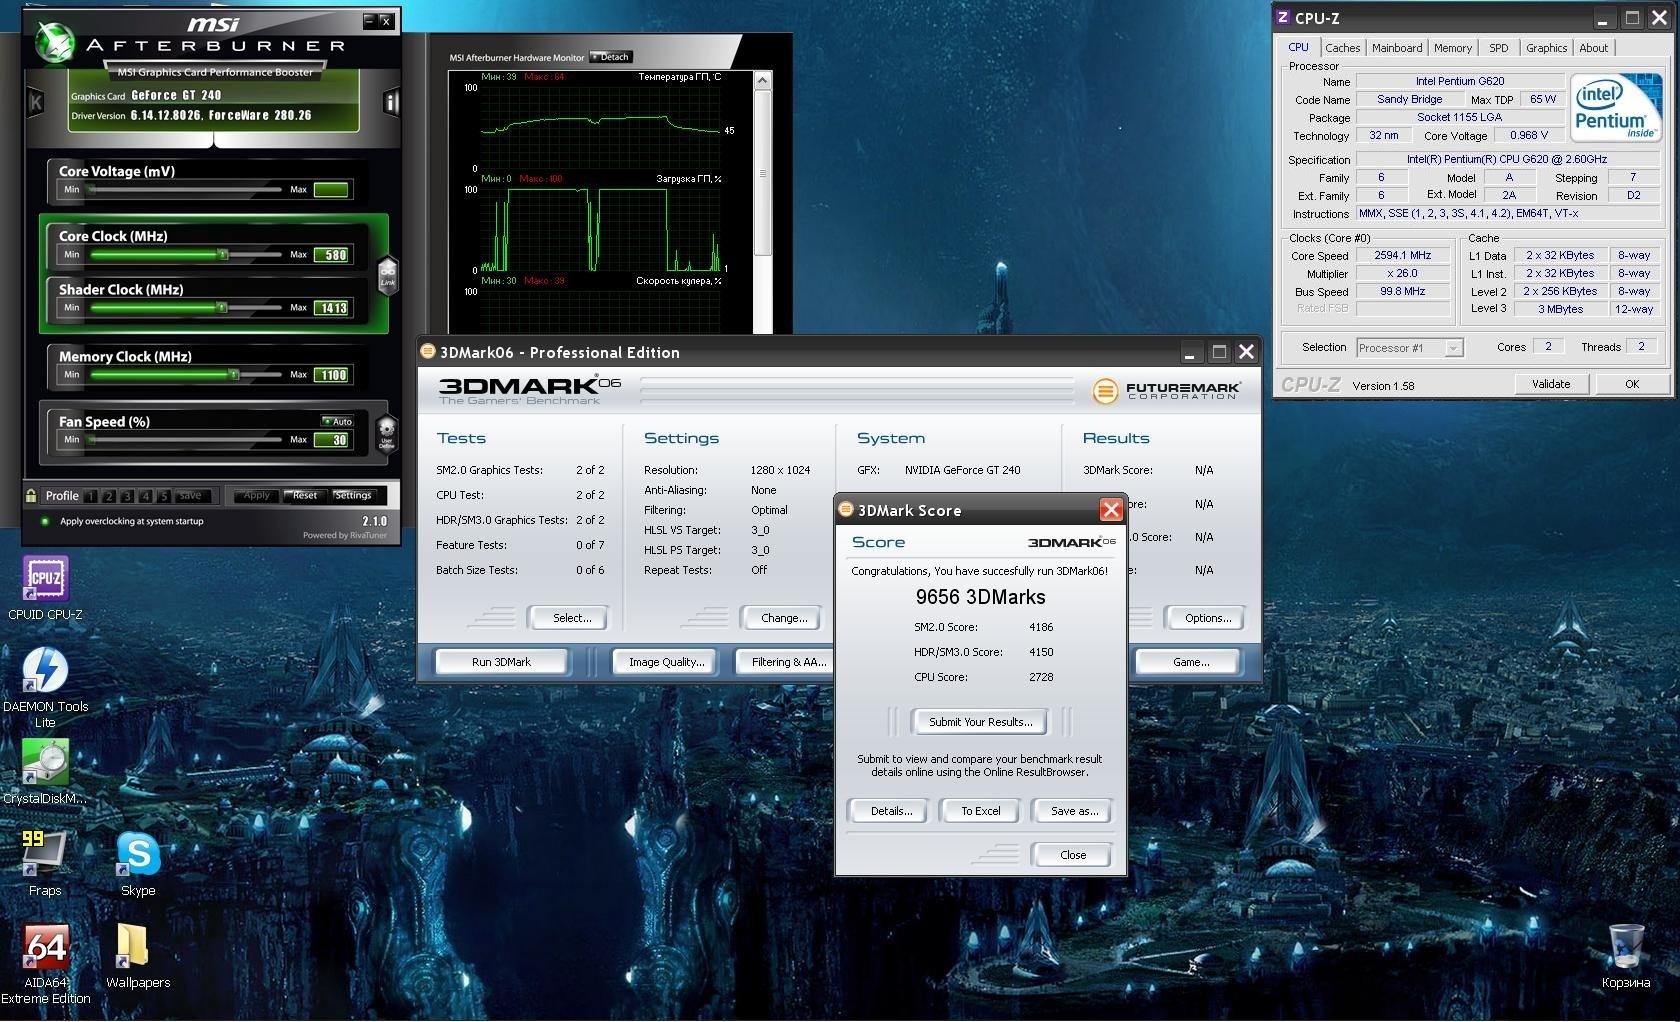Open the Fraps desktop icon
Screen dimensions: 1680x1022
(x=45, y=863)
